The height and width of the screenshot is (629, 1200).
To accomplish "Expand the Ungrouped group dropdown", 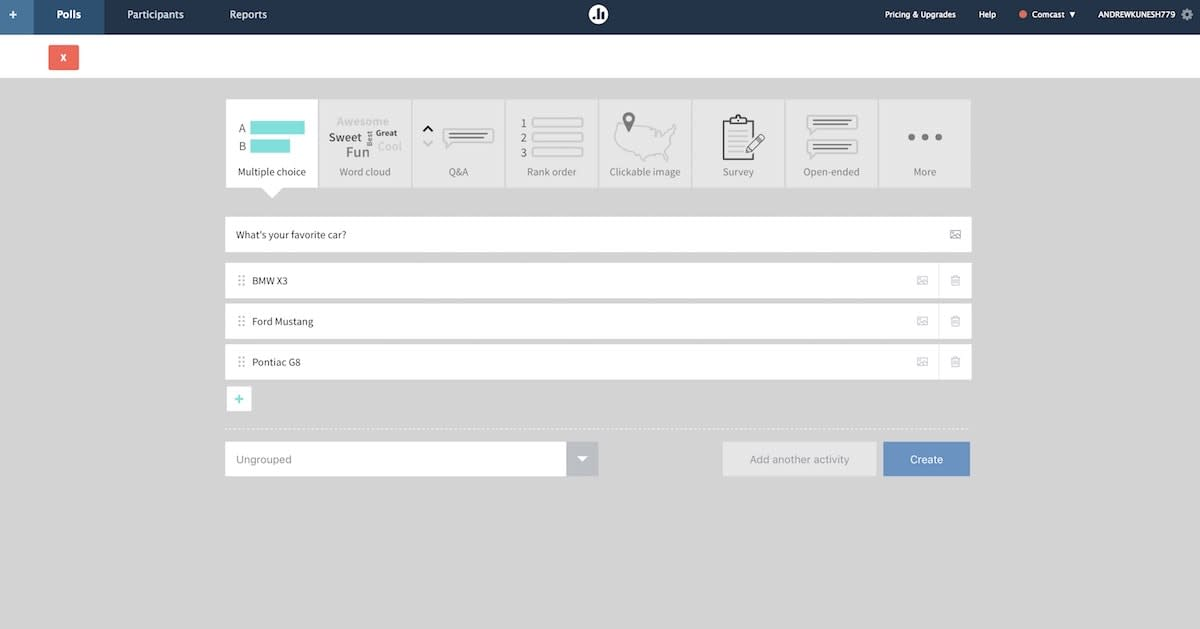I will (582, 459).
